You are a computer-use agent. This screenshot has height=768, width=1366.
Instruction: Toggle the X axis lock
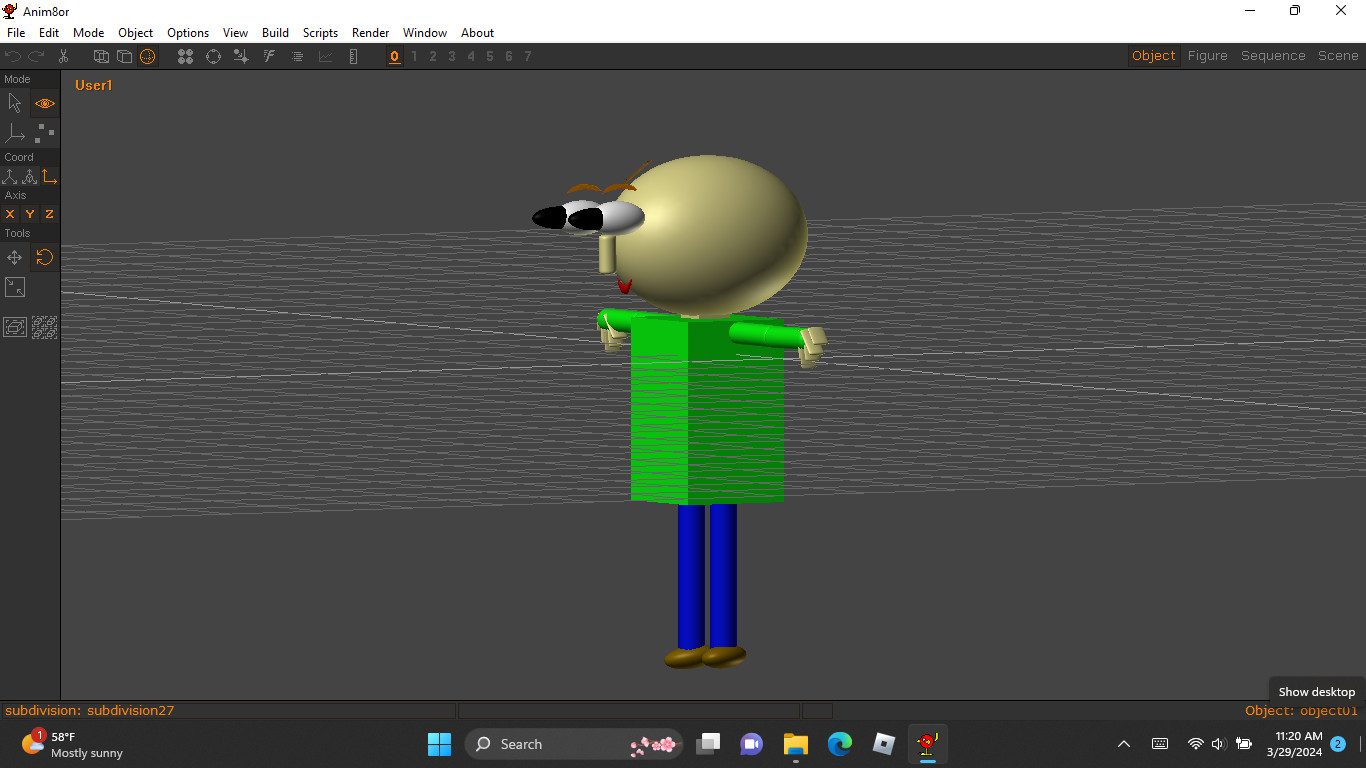[x=10, y=213]
